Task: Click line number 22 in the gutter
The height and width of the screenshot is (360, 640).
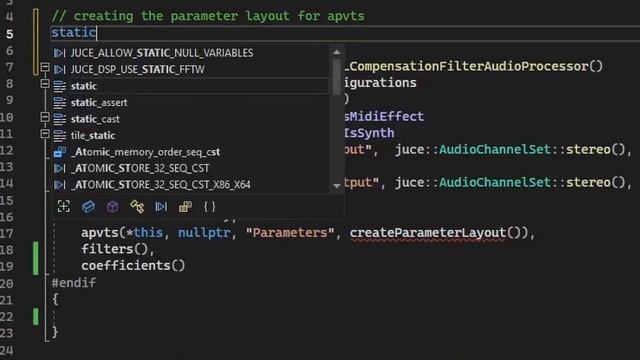Action: click(7, 317)
